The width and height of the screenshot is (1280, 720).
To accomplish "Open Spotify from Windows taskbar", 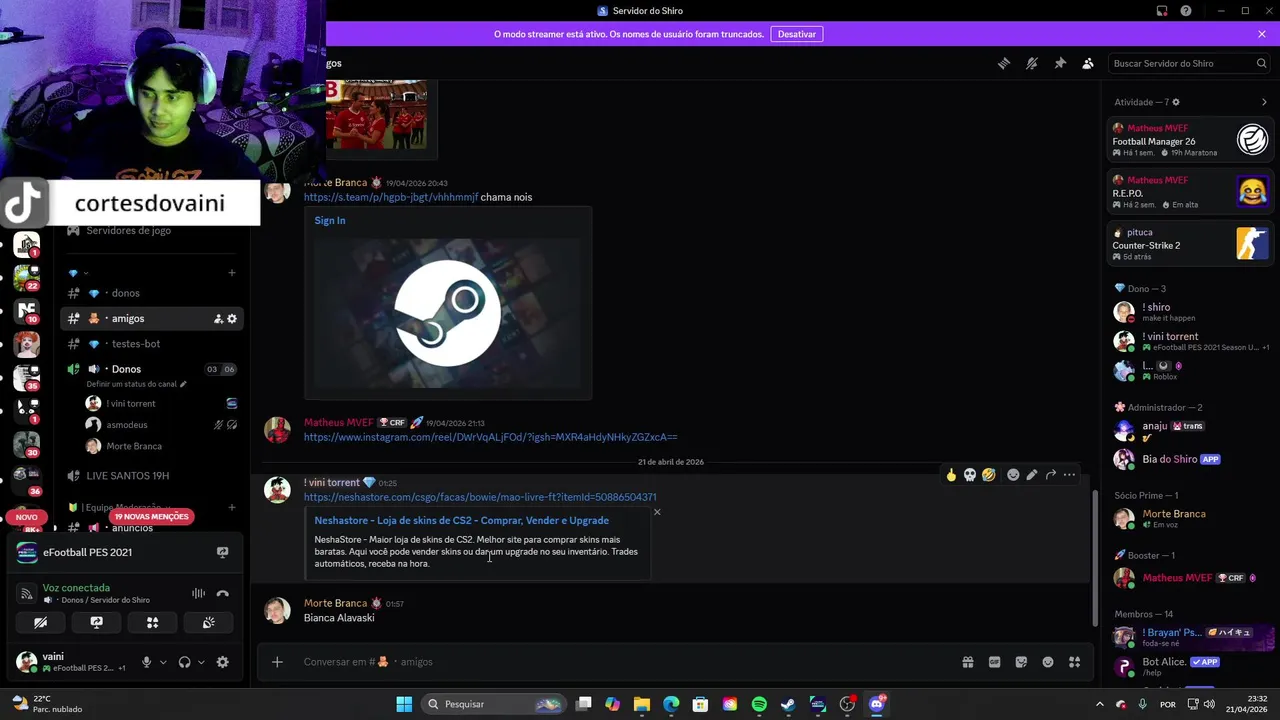I will coord(759,704).
